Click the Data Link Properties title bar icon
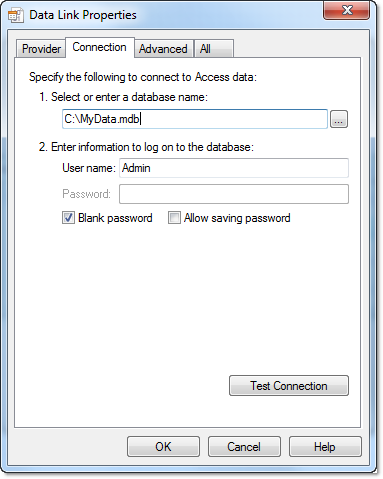The height and width of the screenshot is (479, 383). tap(16, 15)
